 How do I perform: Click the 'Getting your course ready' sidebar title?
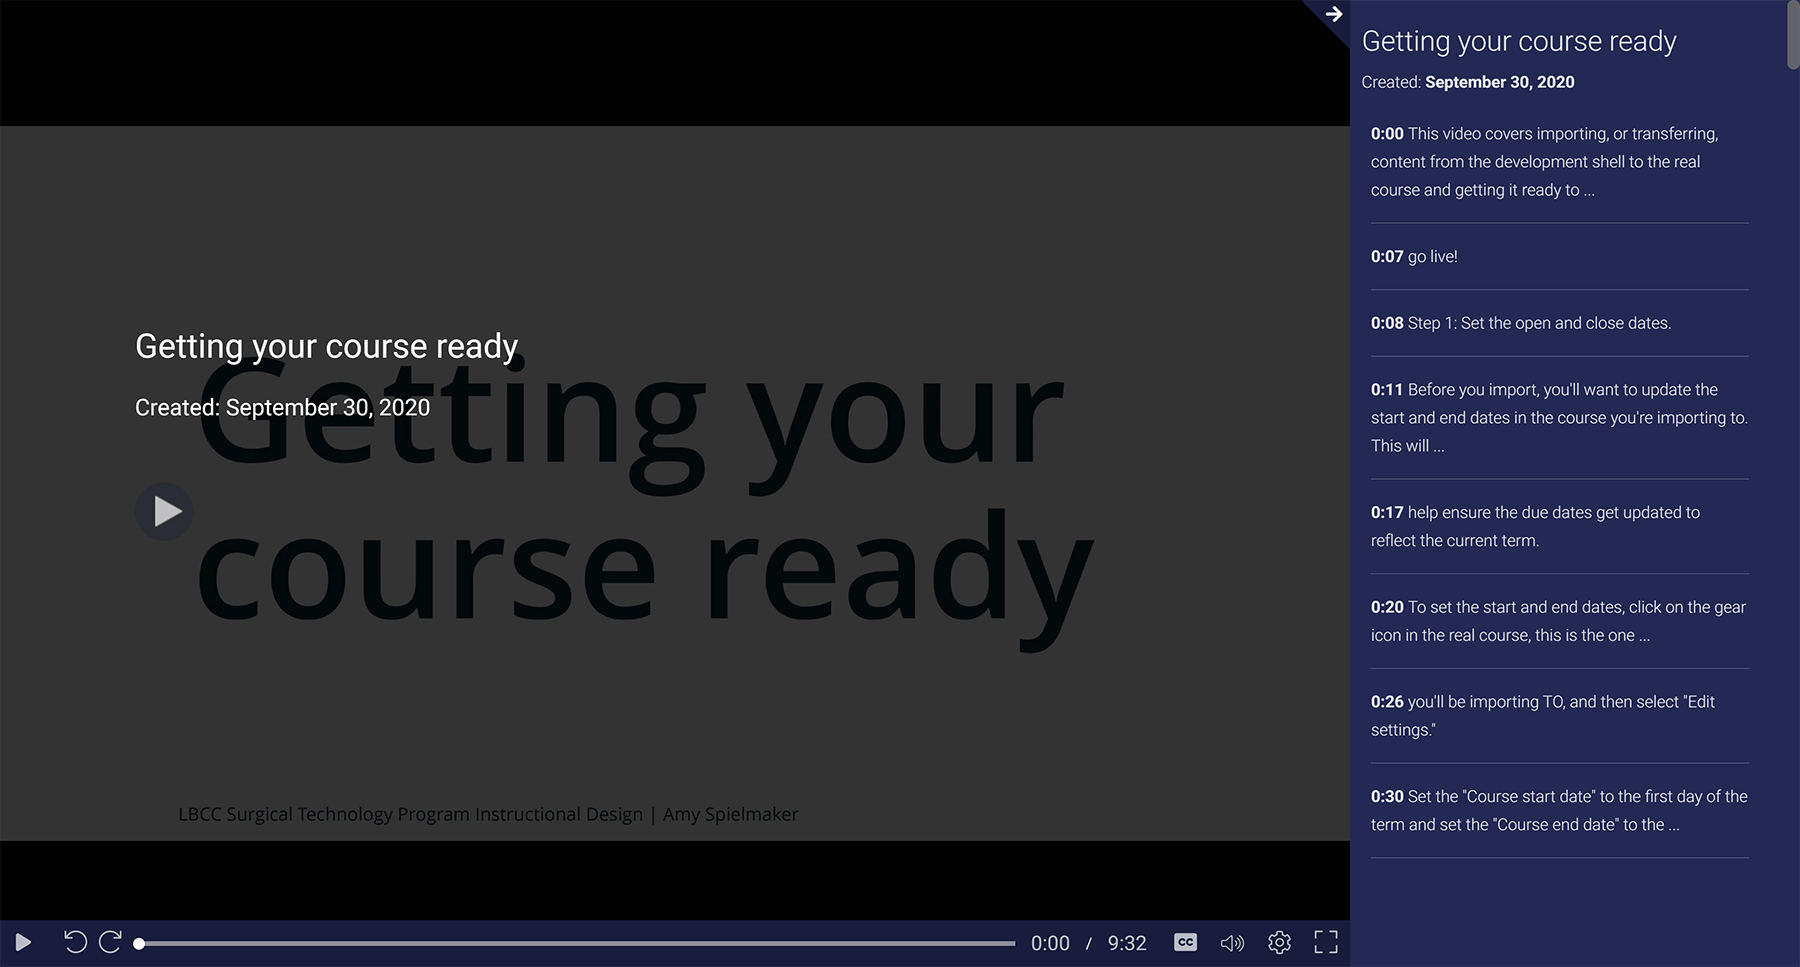(1519, 41)
